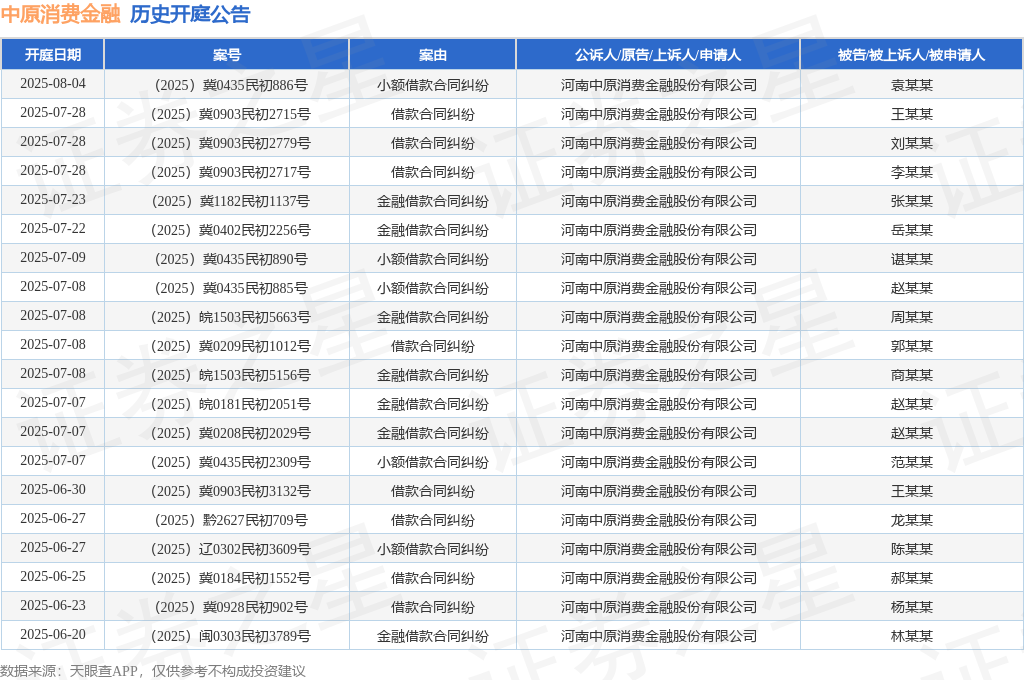Click the 被告/被上诉人/被申请人 header
The image size is (1024, 680).
(911, 55)
